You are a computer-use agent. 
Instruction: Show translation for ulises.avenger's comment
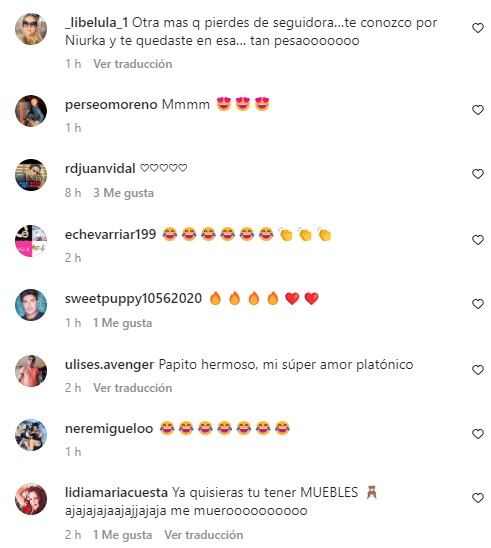(x=132, y=388)
